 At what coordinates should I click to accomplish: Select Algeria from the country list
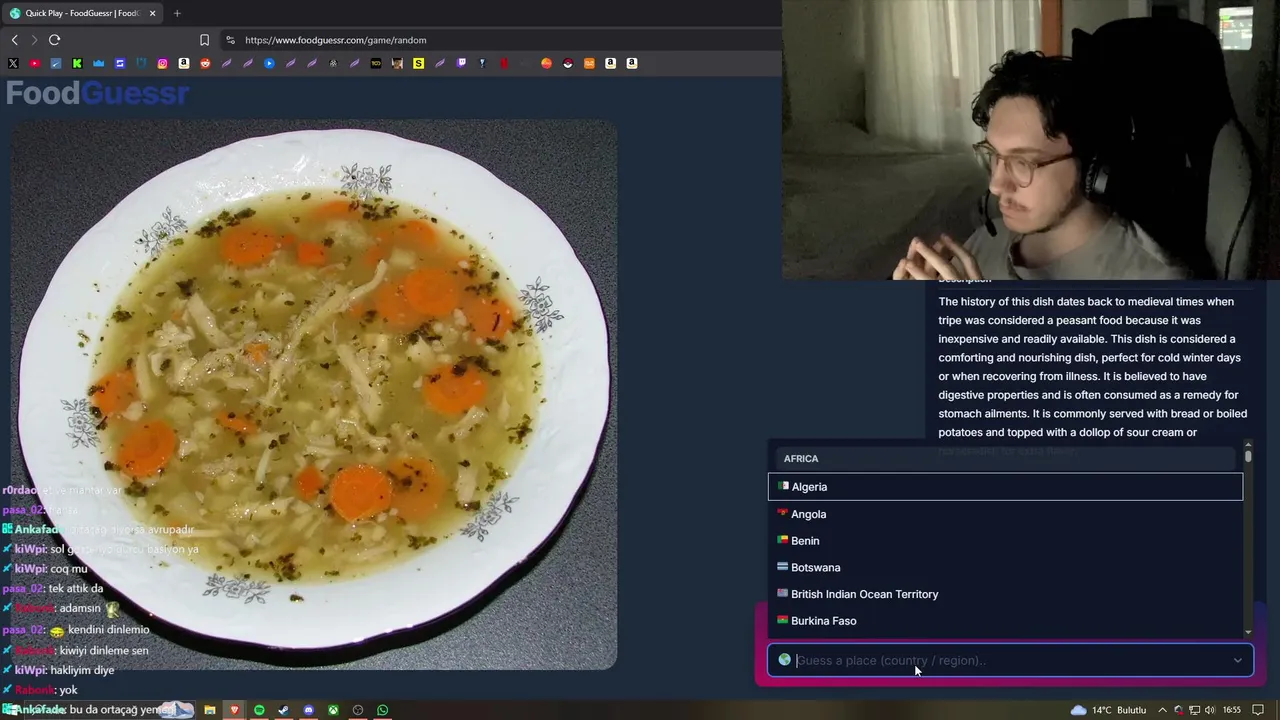pos(1005,487)
